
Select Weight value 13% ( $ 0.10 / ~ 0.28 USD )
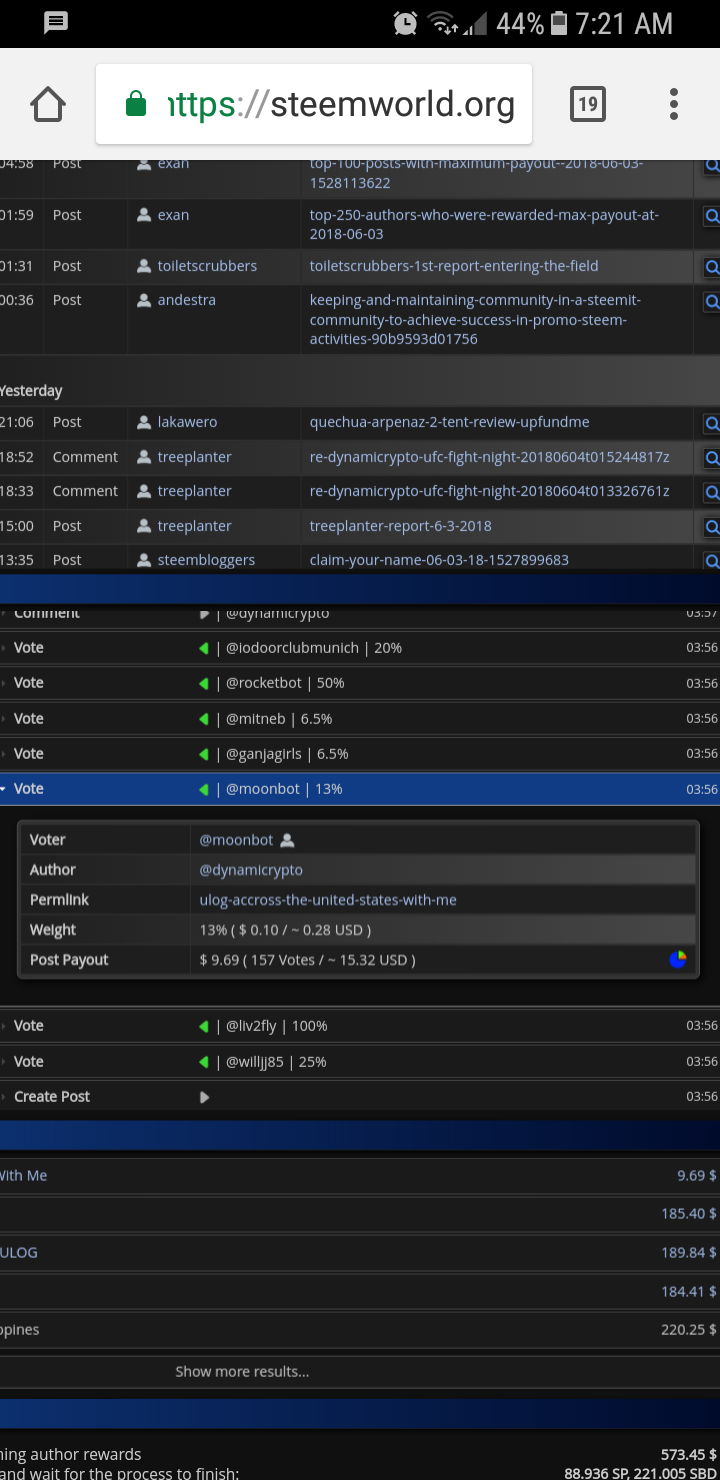pos(285,930)
